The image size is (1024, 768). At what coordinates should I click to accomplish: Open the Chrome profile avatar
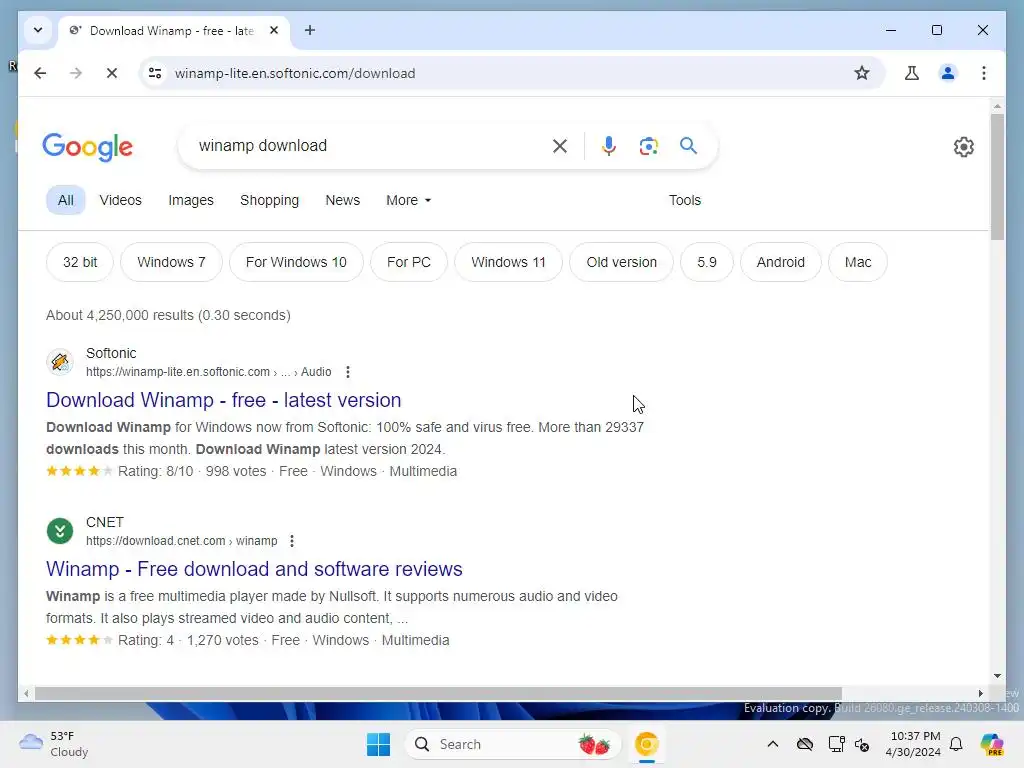click(x=948, y=73)
